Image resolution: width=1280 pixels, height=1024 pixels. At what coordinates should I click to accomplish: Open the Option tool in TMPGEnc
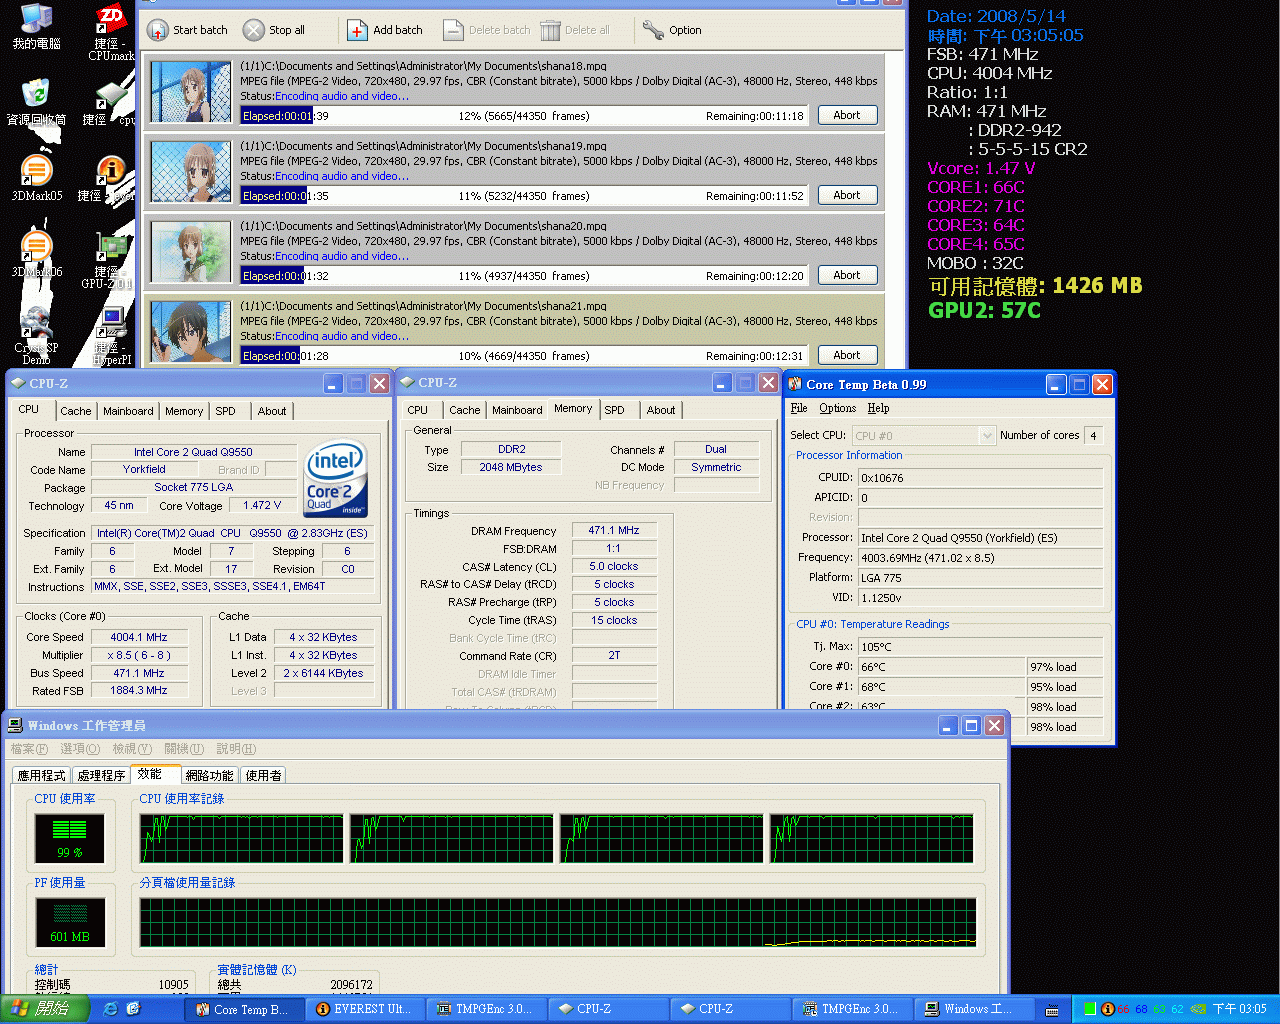672,30
